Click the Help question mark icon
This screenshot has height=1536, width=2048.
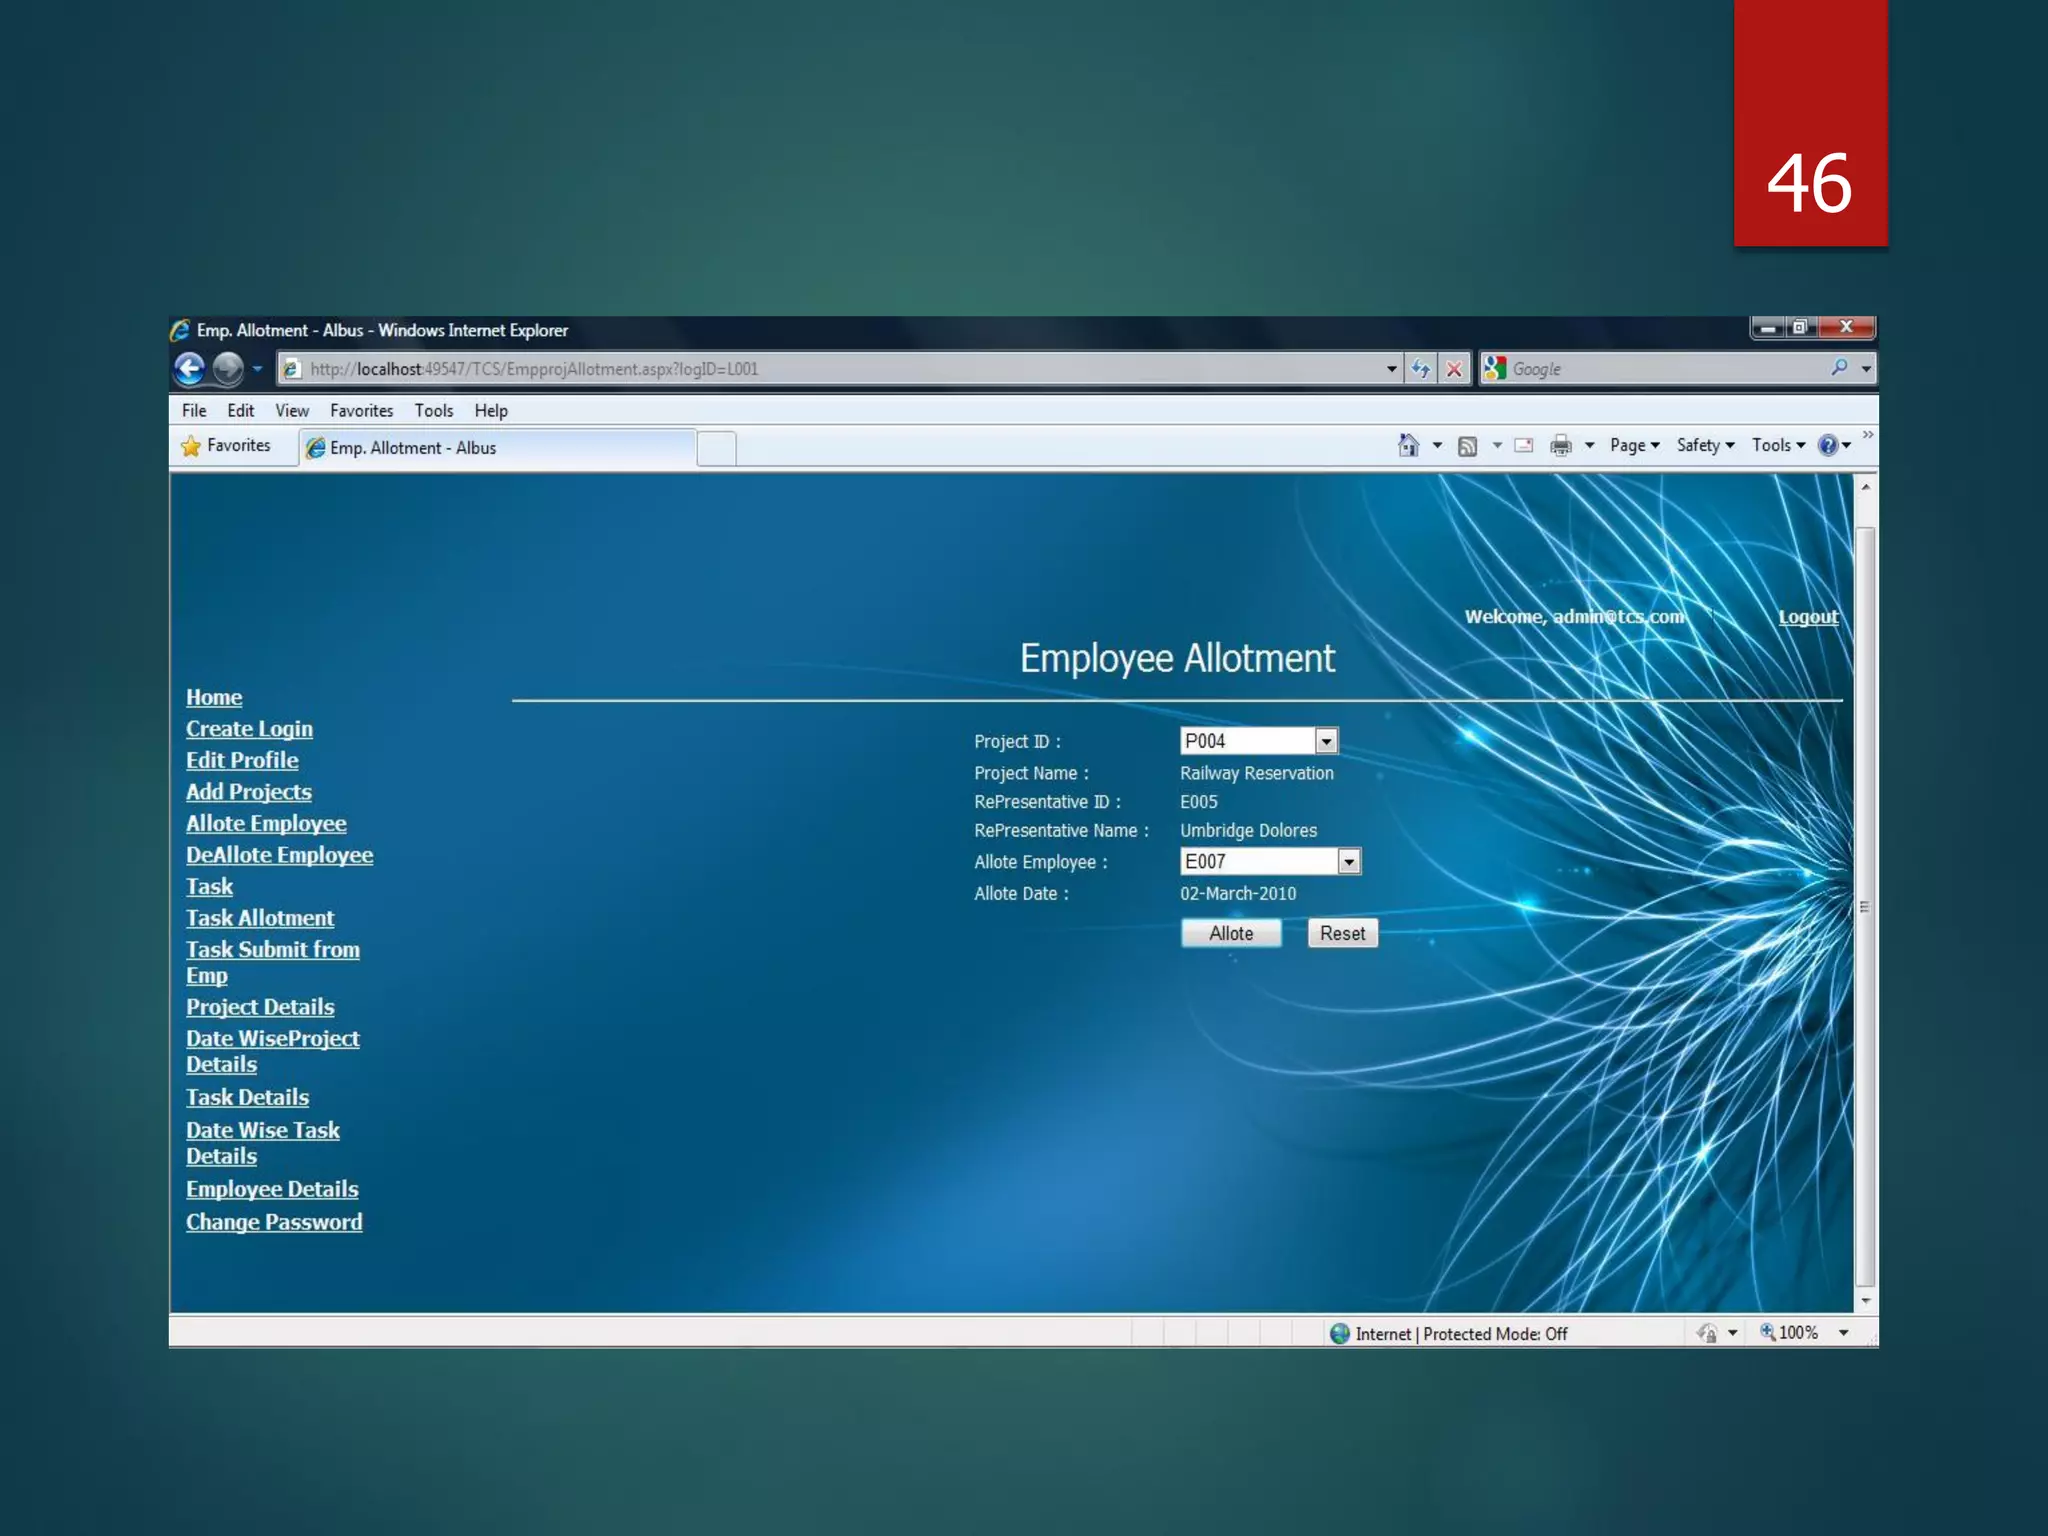(x=1827, y=446)
